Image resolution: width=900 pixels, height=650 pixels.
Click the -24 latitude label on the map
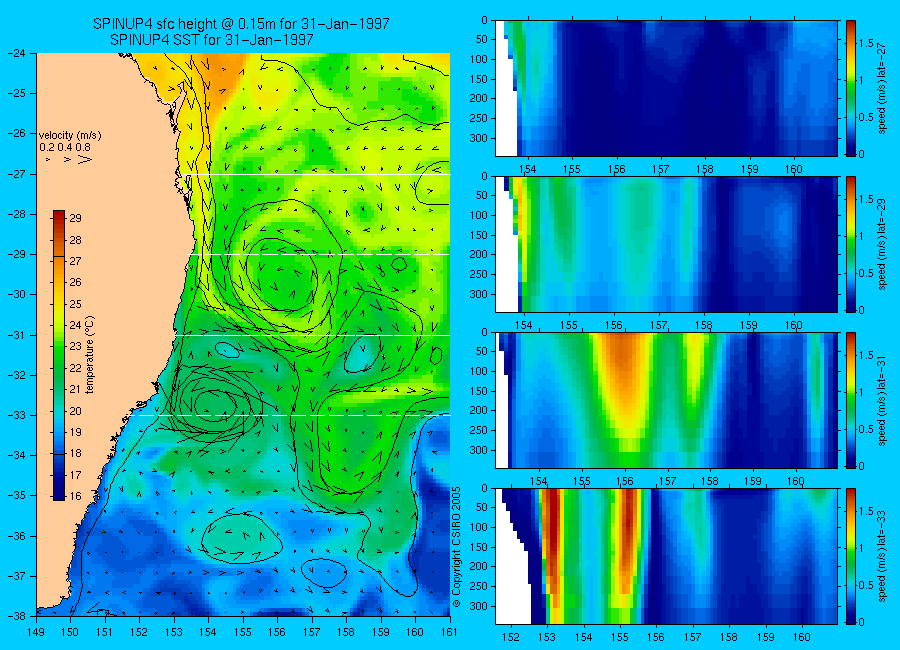(x=17, y=53)
